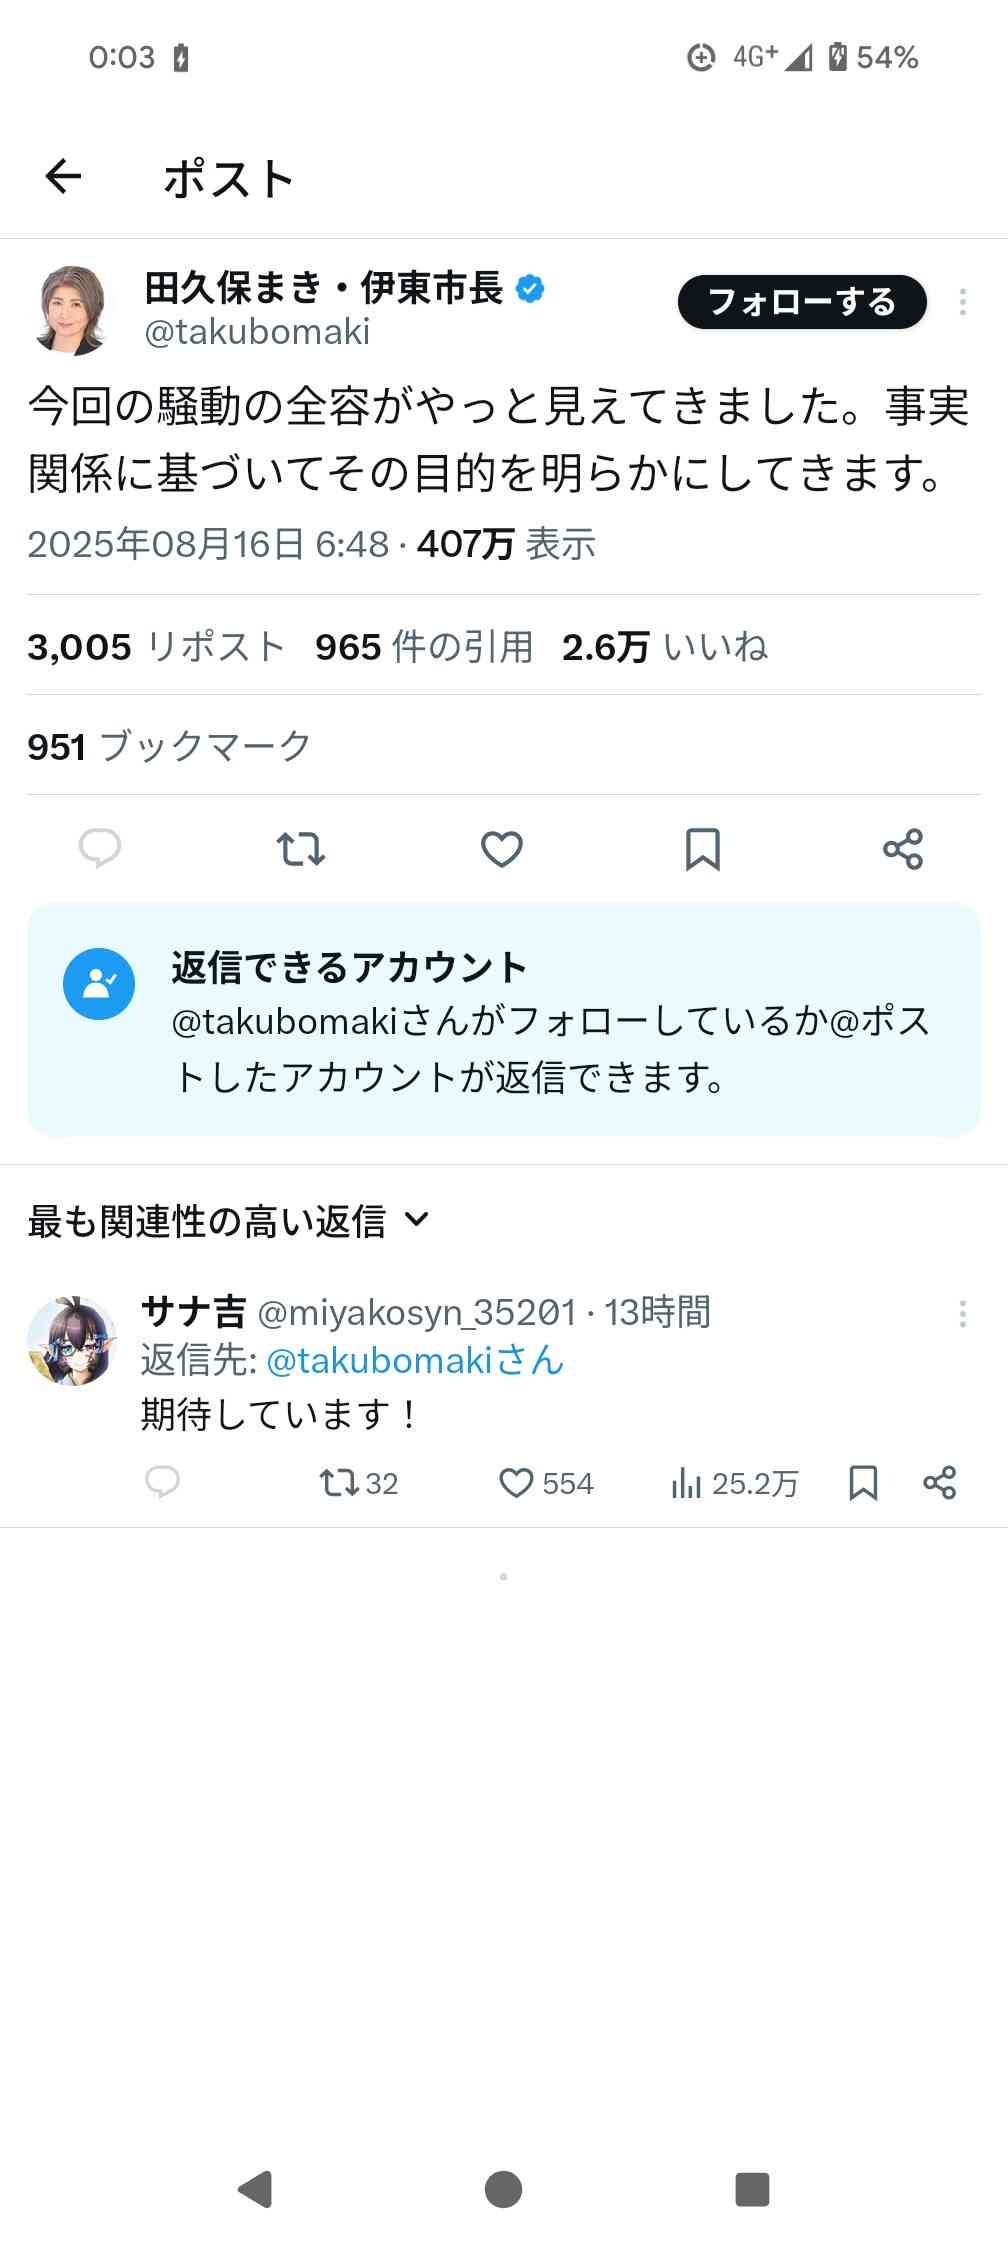Share サナ吉's reply
1008x2244 pixels.
[x=940, y=1482]
